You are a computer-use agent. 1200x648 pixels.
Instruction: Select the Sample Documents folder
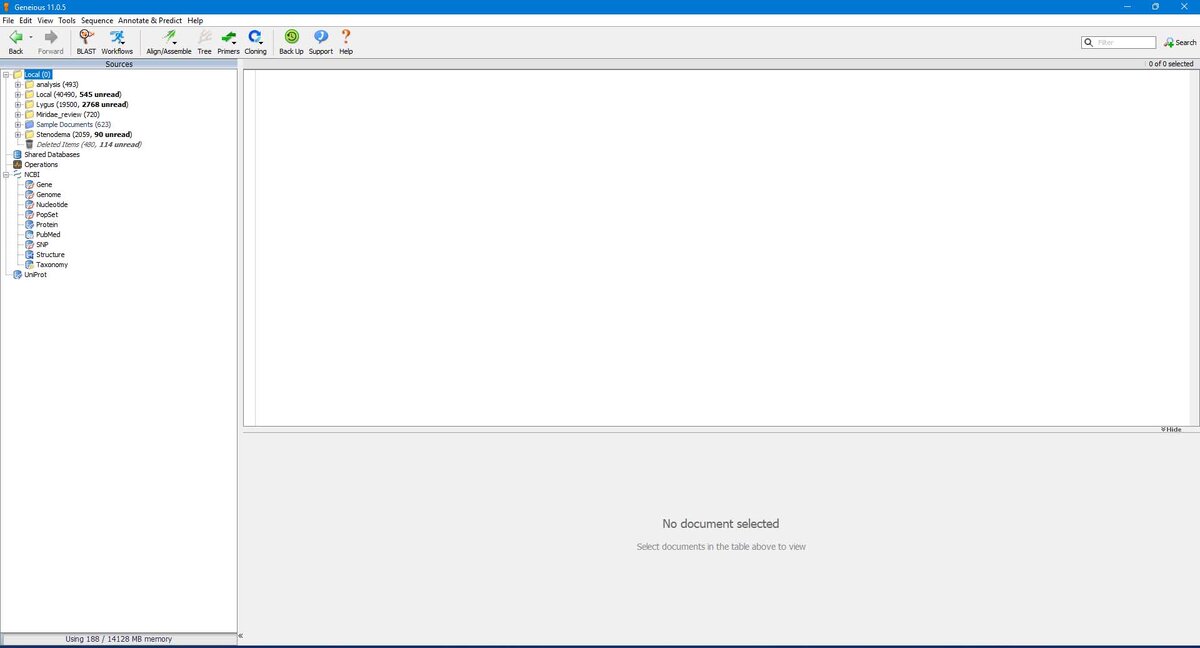click(x=73, y=125)
